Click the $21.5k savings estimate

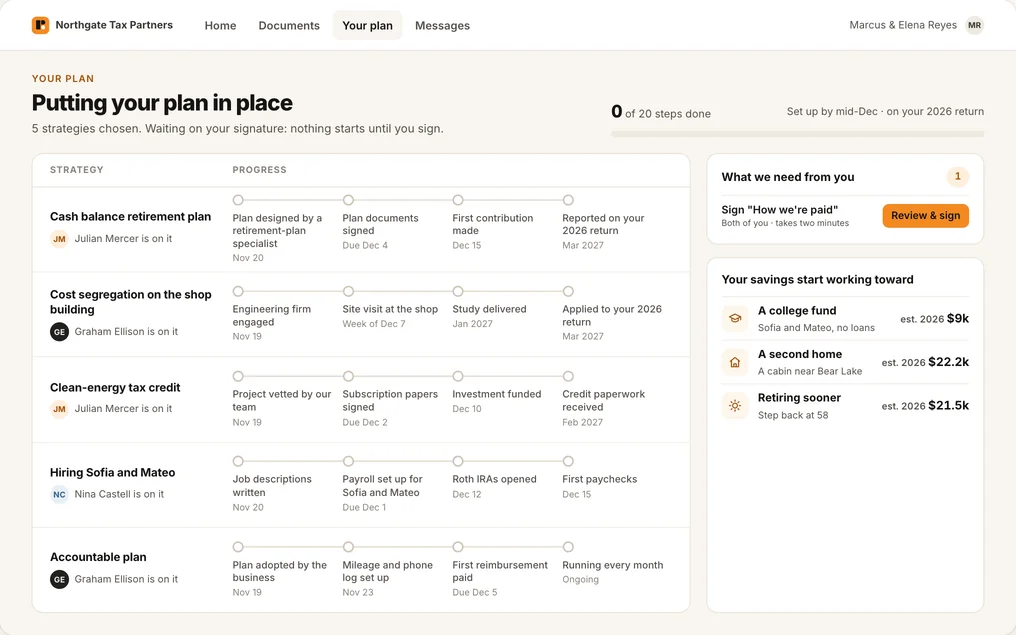click(949, 406)
